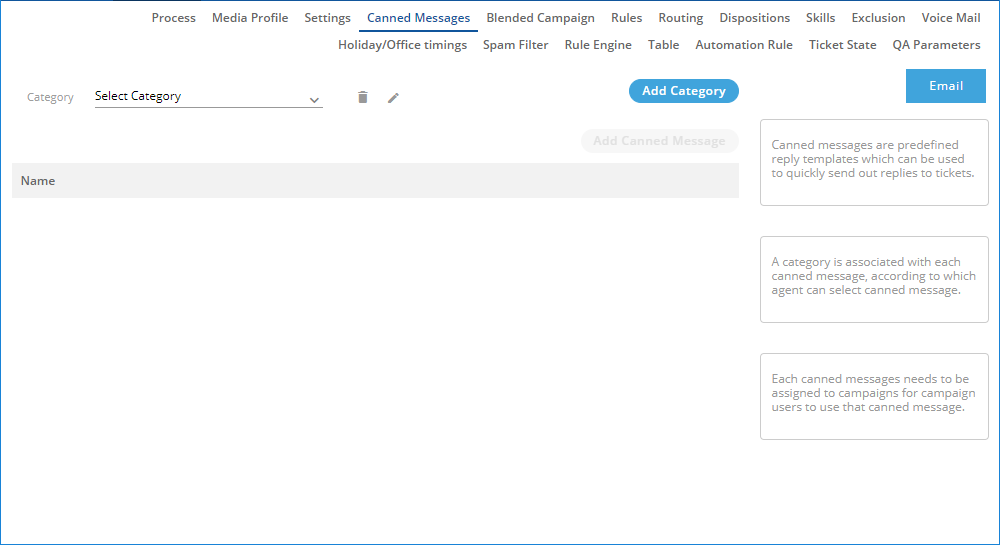The image size is (1000, 545).
Task: Edit category using the pencil icon
Action: [393, 98]
